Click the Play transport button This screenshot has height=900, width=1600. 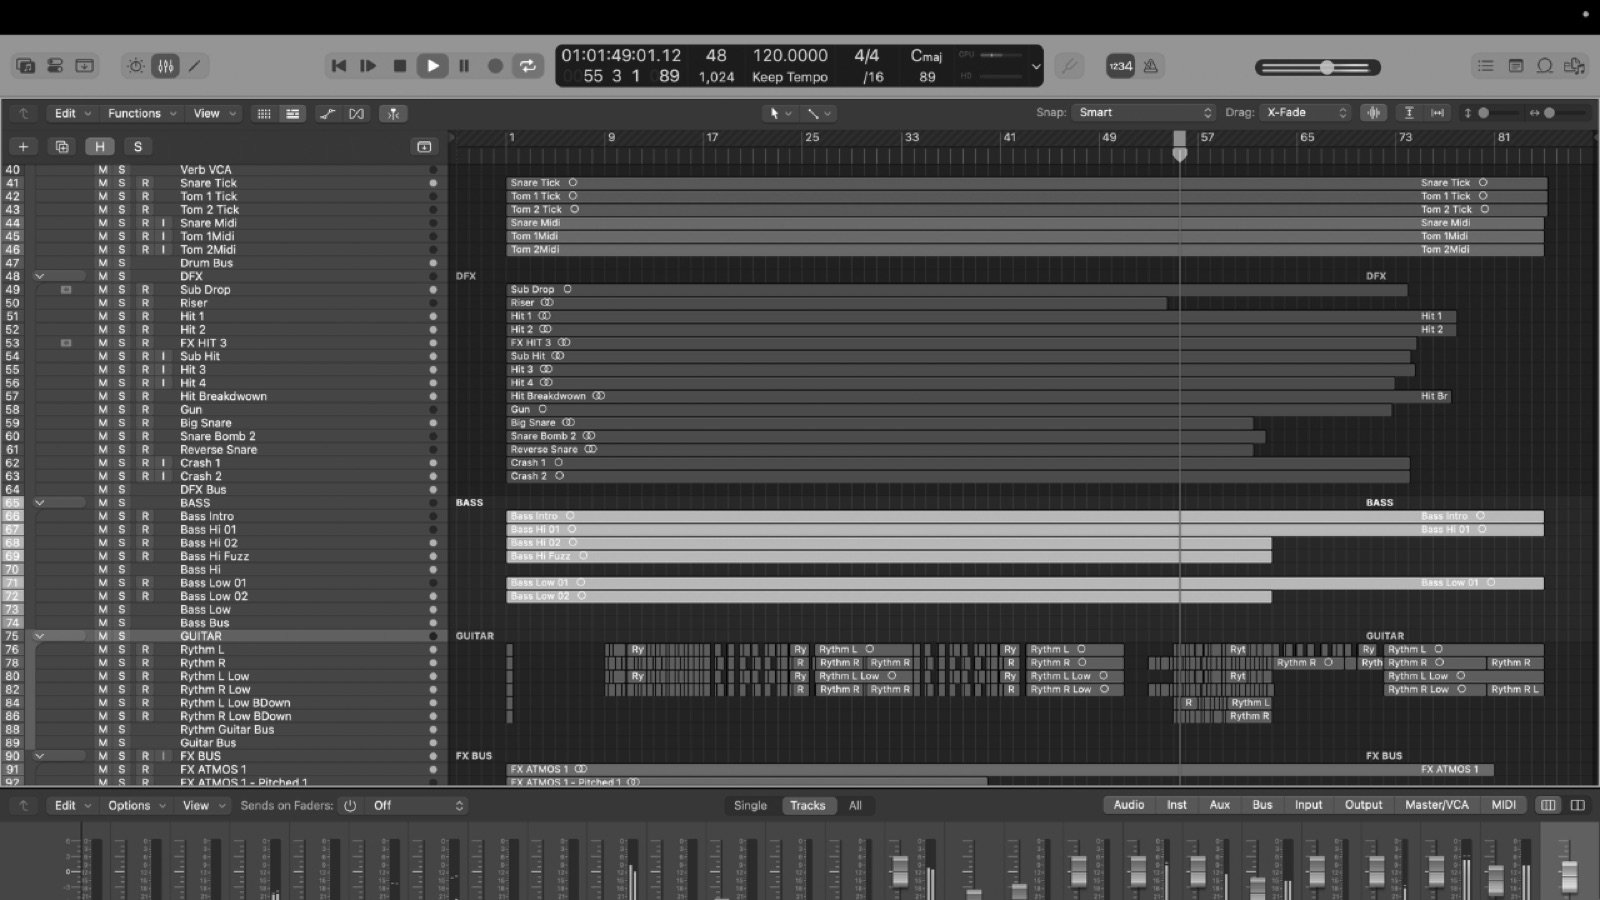click(x=432, y=66)
